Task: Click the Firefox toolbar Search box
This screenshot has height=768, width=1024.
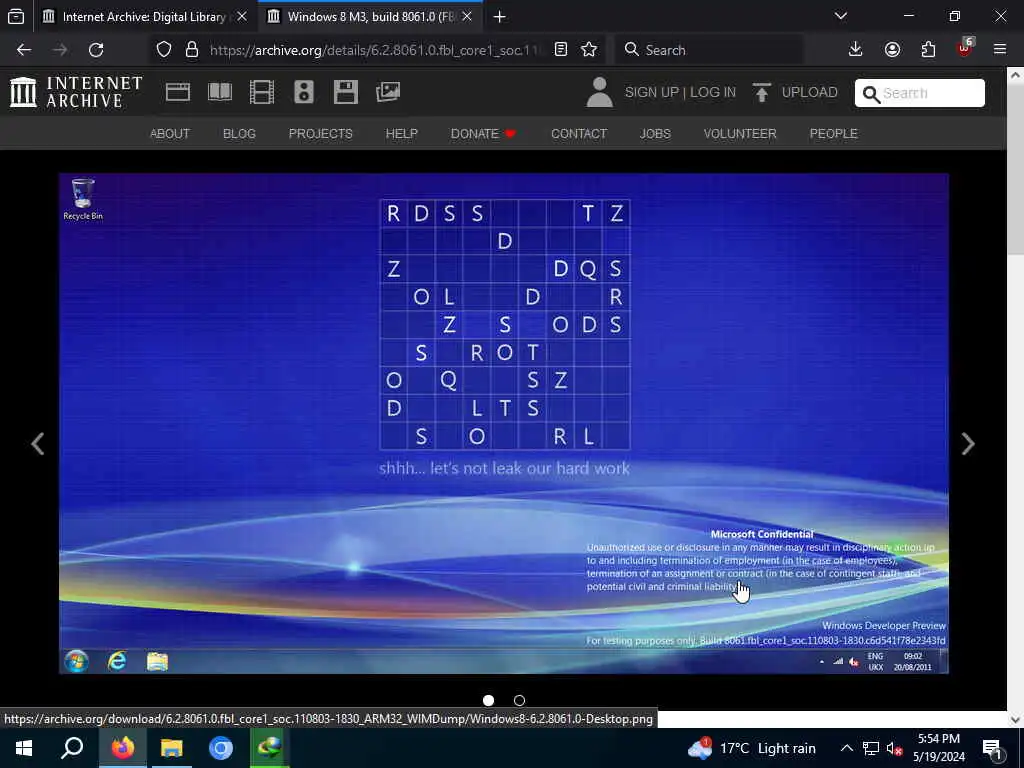Action: pyautogui.click(x=709, y=50)
